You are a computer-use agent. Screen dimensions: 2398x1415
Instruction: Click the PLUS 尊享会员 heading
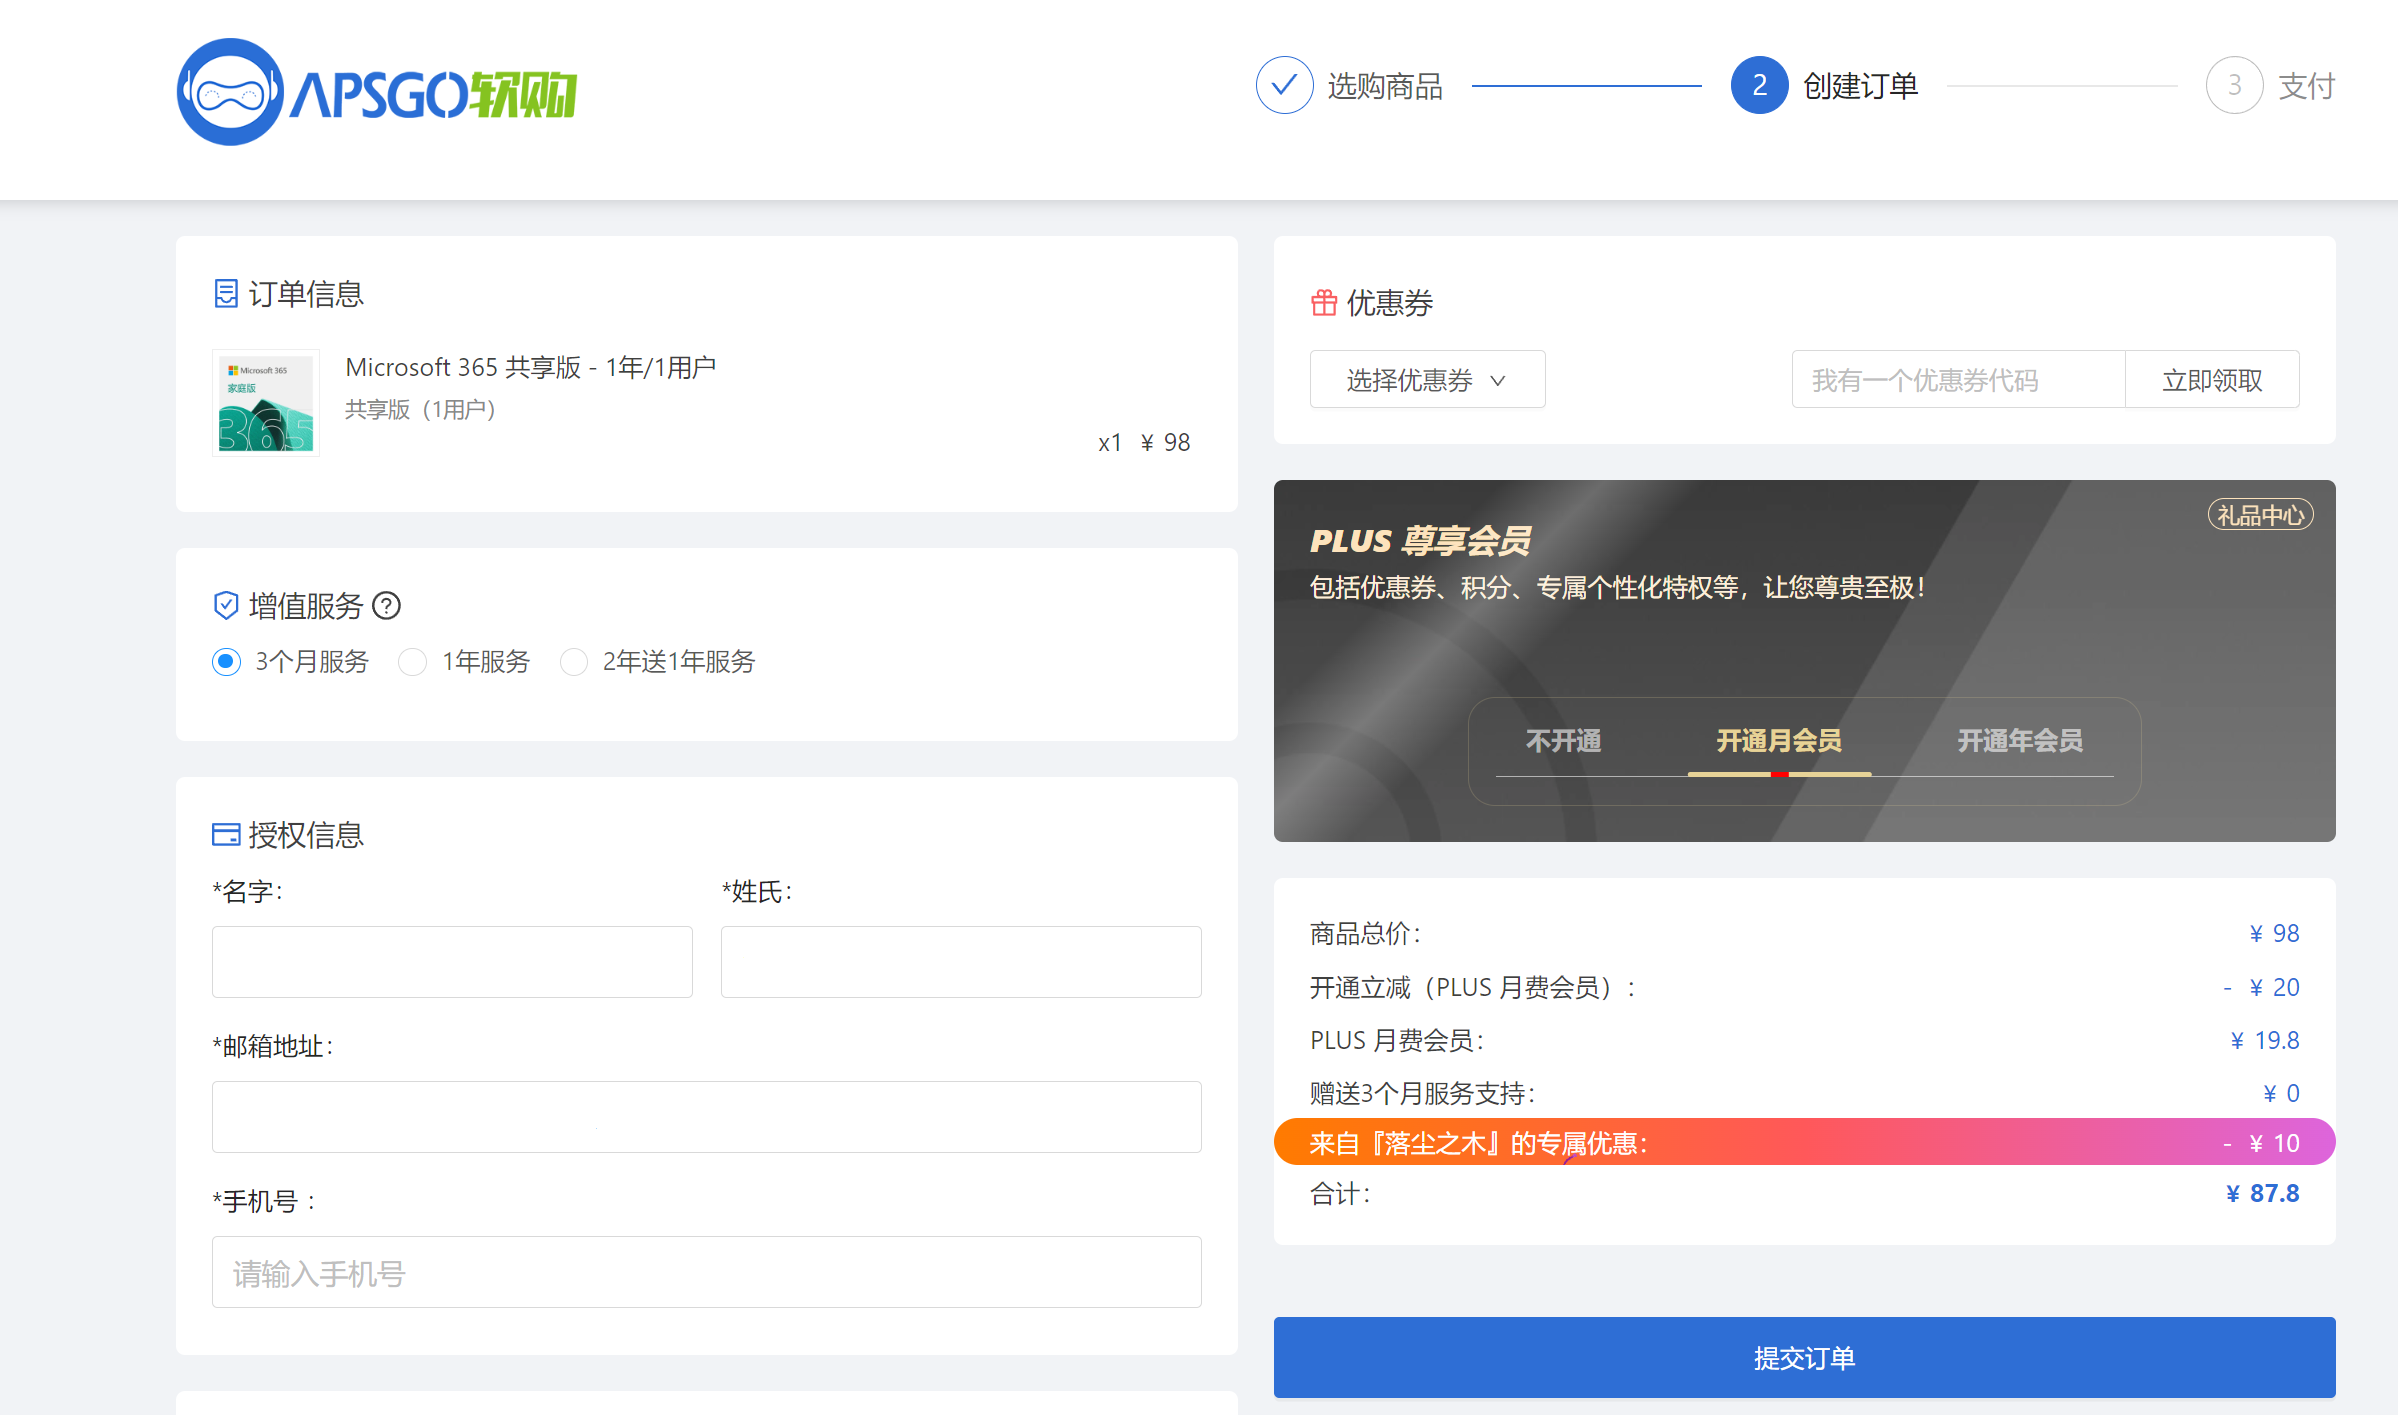pyautogui.click(x=1420, y=541)
